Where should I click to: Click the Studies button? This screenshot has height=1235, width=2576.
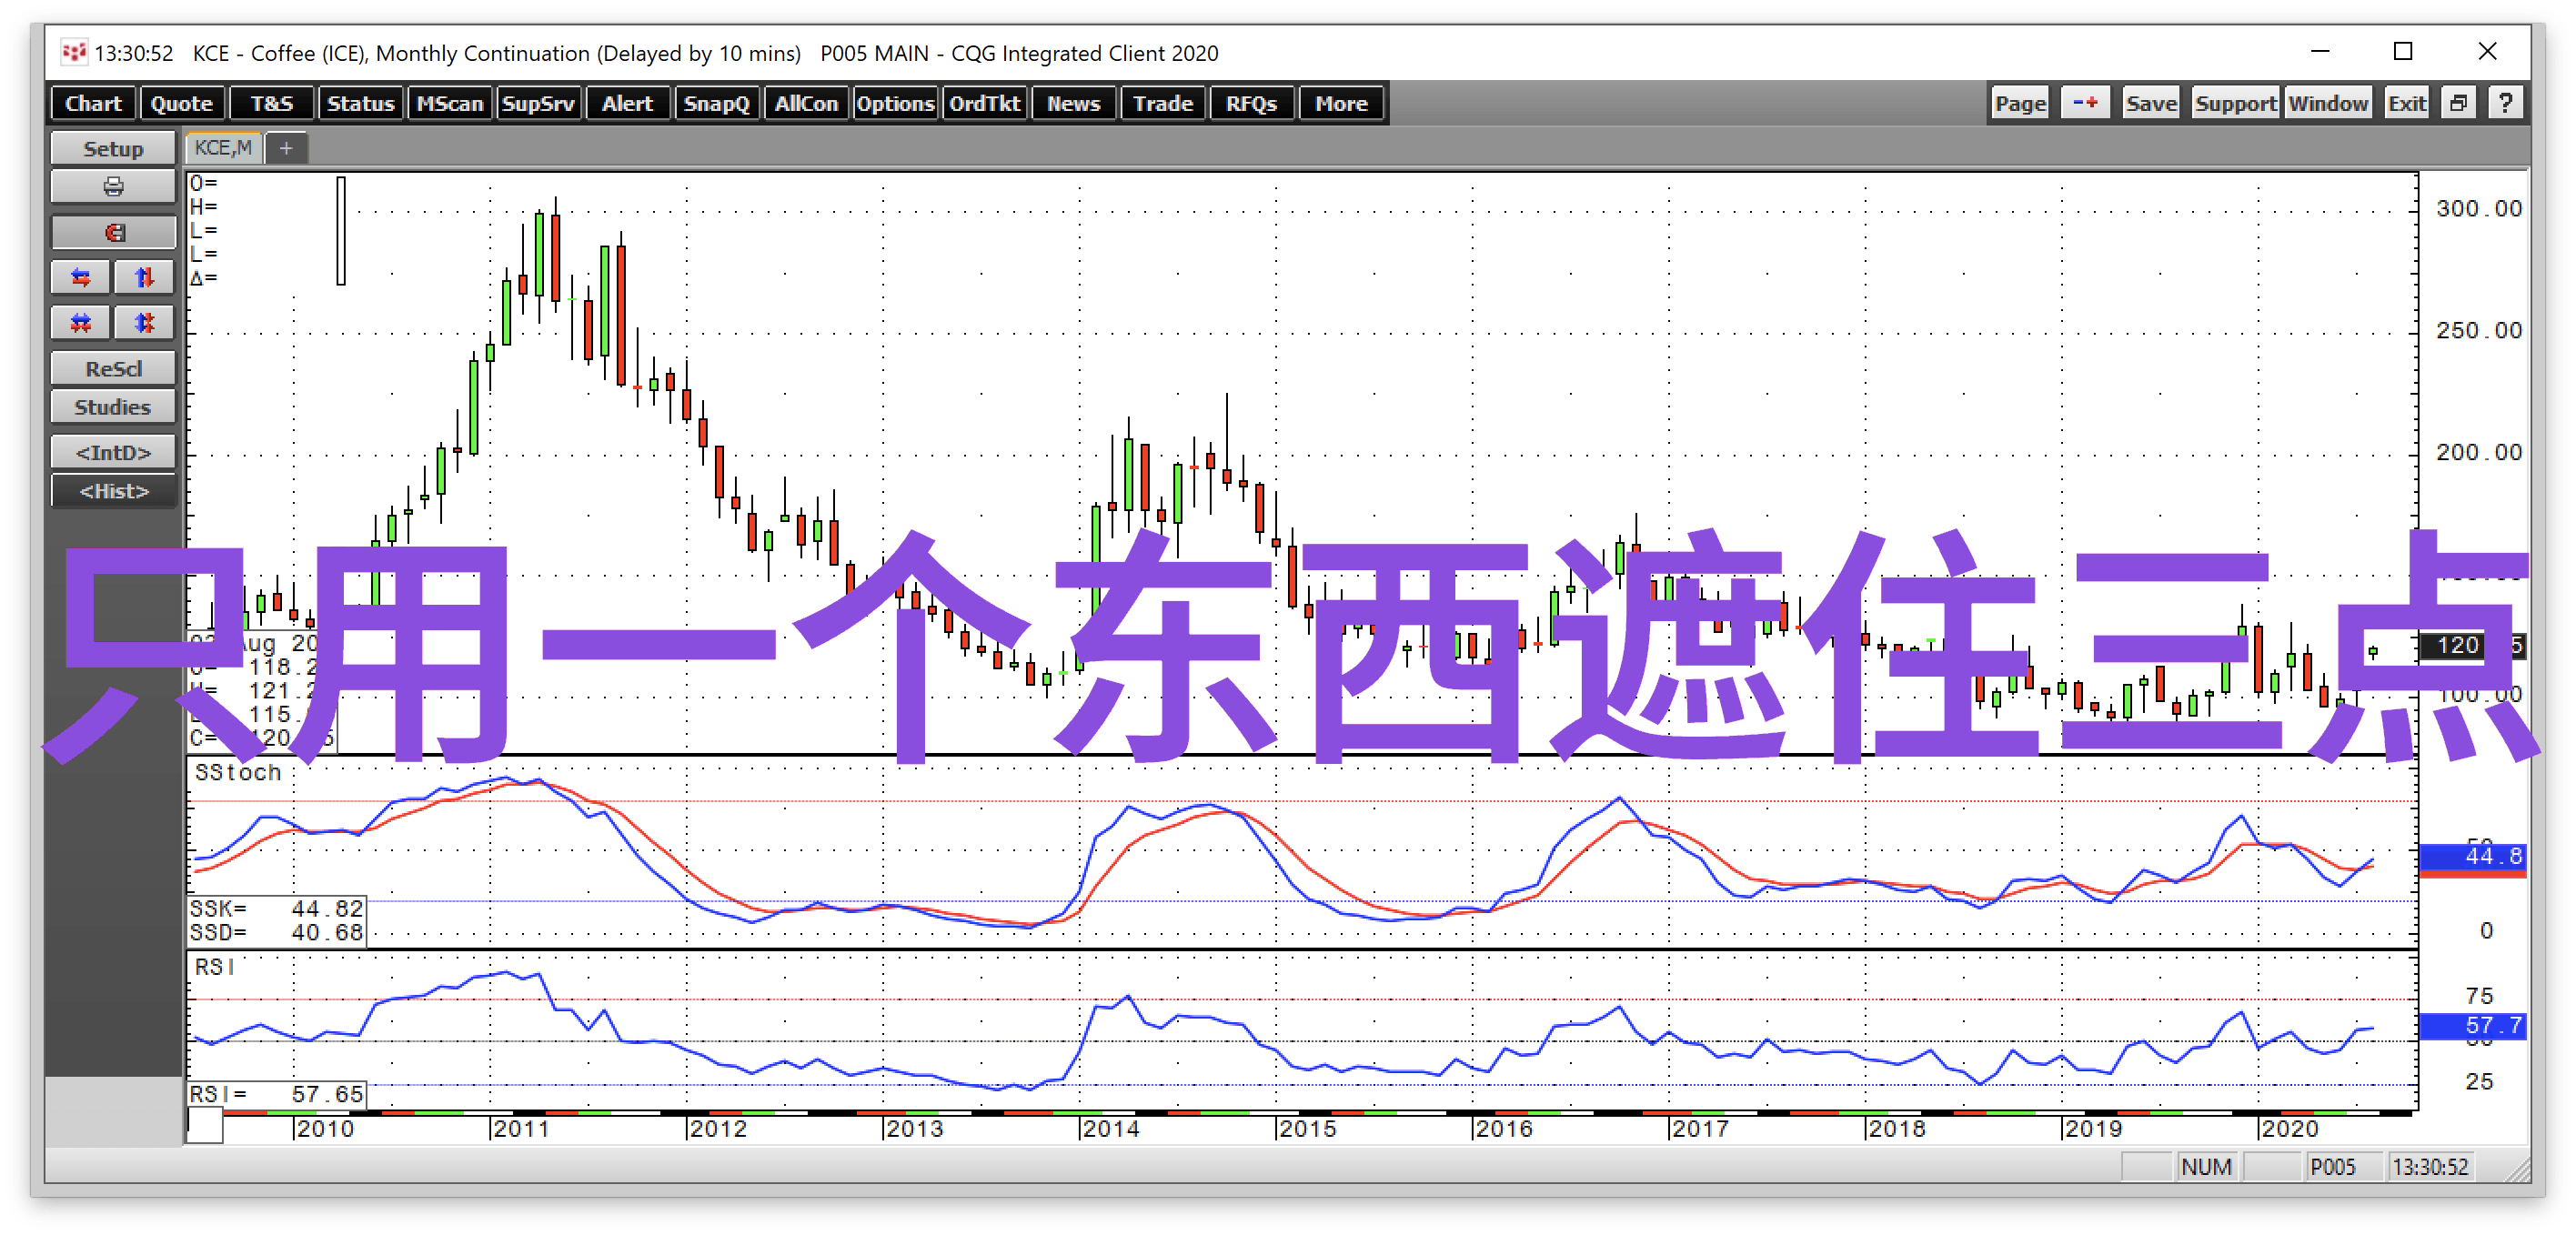(113, 407)
